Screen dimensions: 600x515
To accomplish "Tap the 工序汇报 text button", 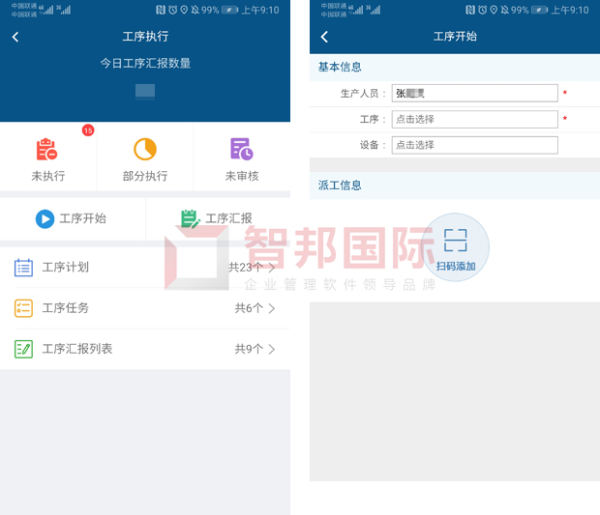I will (x=228, y=218).
